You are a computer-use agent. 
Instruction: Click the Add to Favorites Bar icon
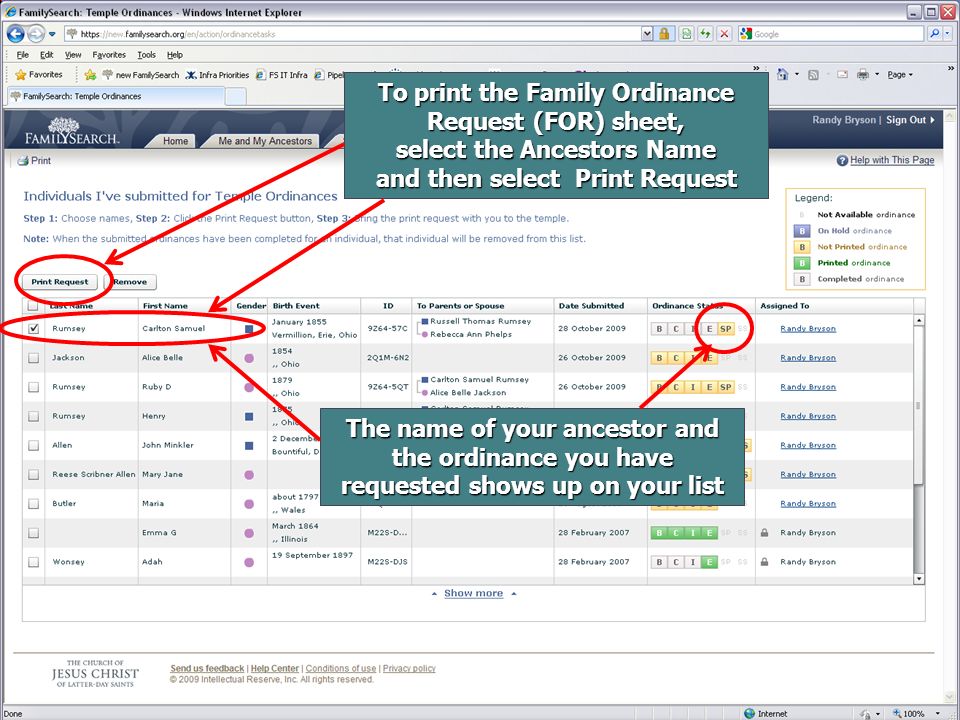(x=90, y=75)
